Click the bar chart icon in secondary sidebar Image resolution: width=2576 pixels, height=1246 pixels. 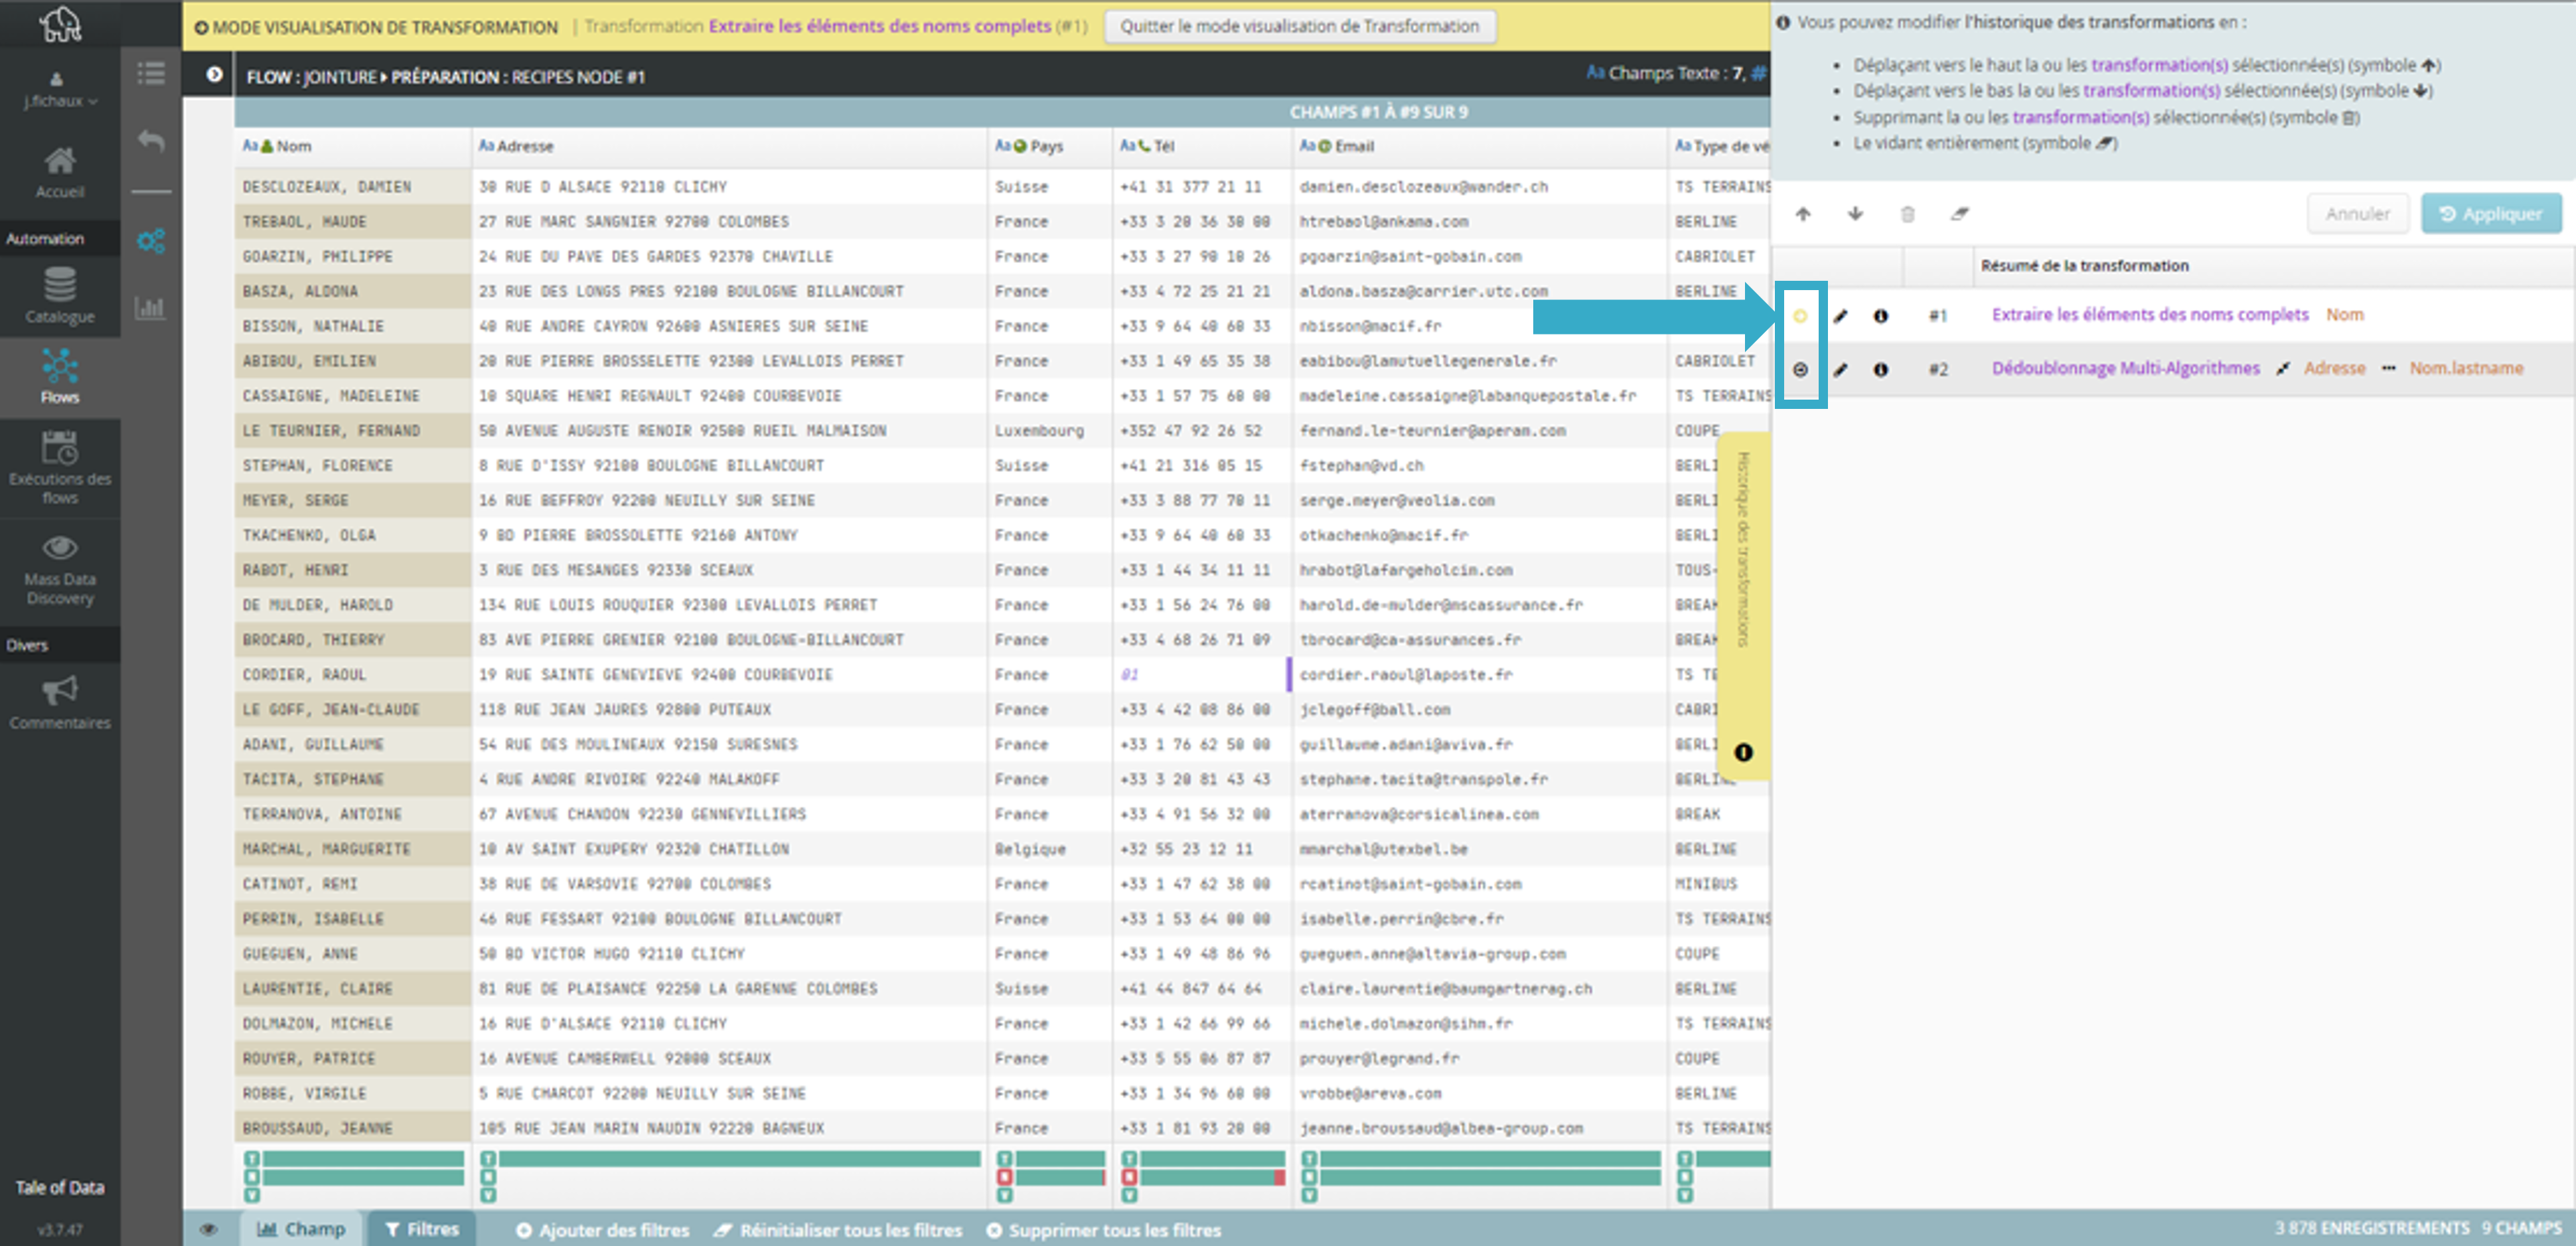[151, 307]
